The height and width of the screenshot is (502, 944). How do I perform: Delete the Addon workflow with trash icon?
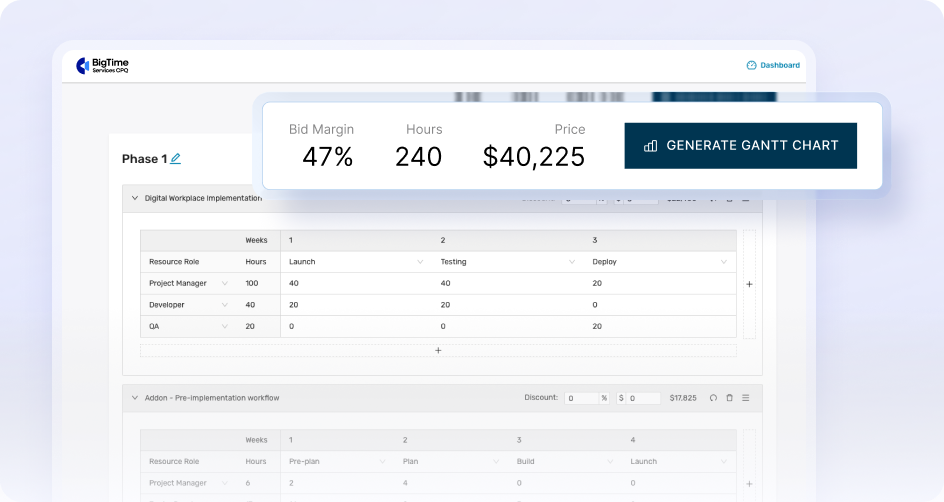tap(729, 398)
